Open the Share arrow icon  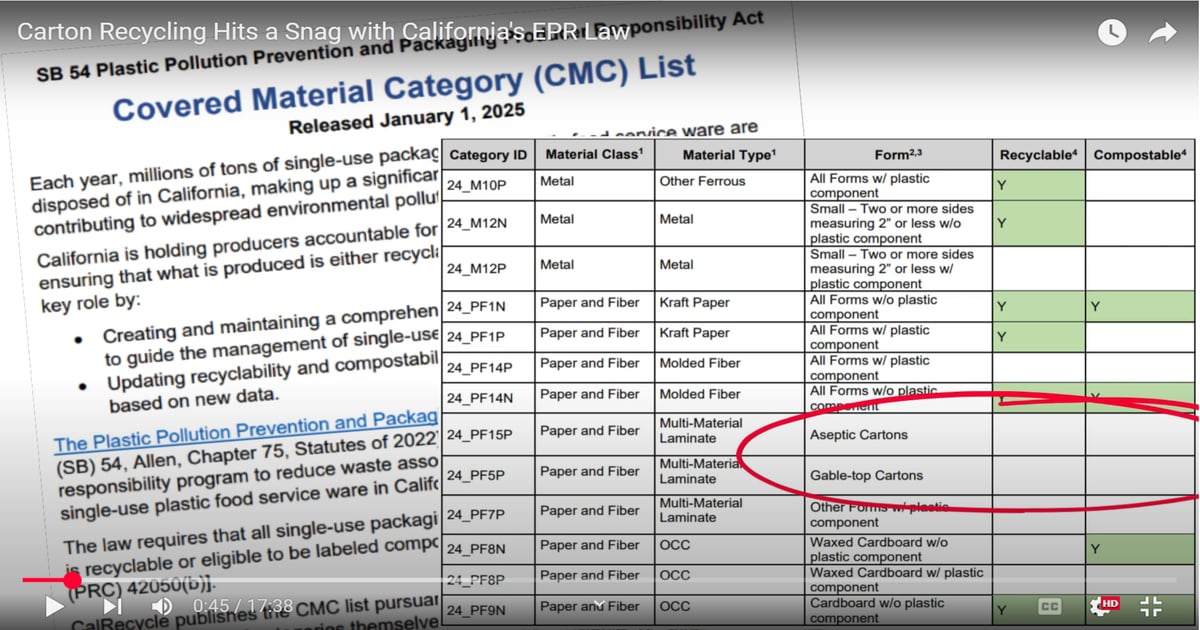(1162, 33)
